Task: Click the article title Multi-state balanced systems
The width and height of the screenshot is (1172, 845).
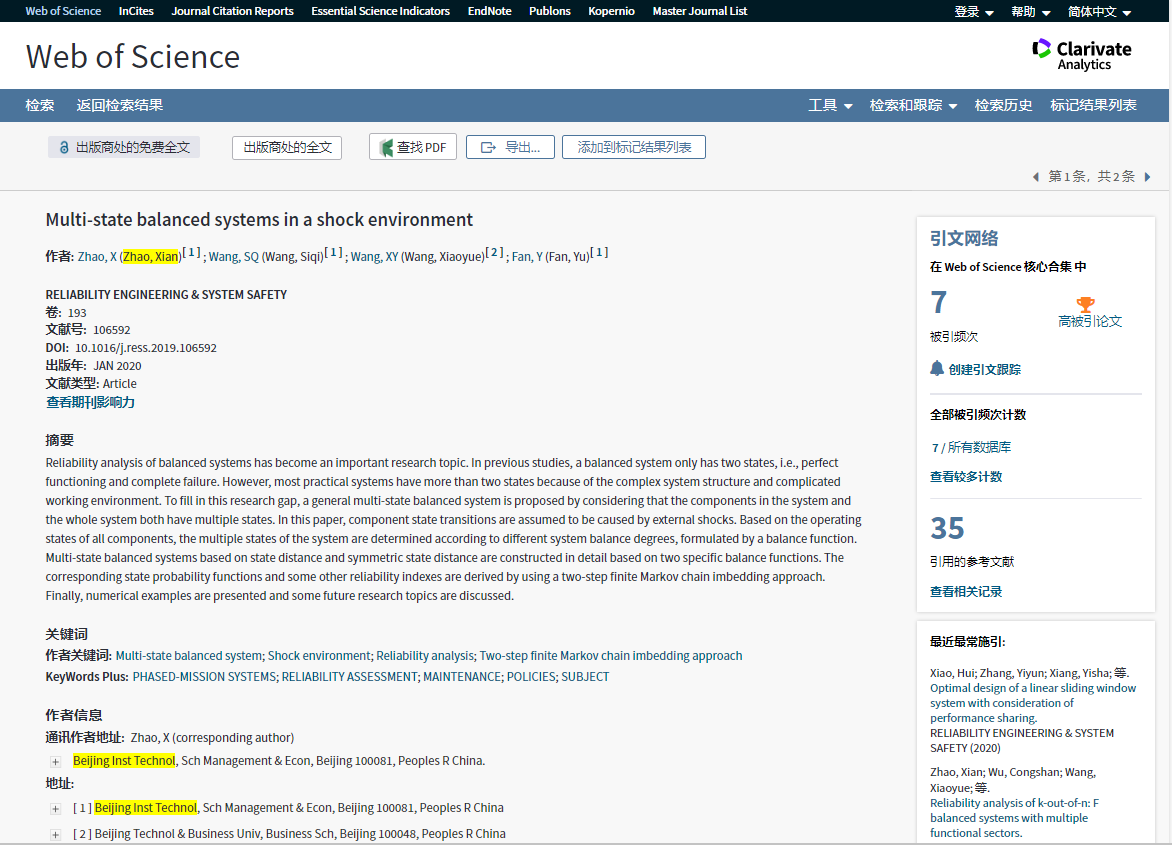Action: coord(259,220)
